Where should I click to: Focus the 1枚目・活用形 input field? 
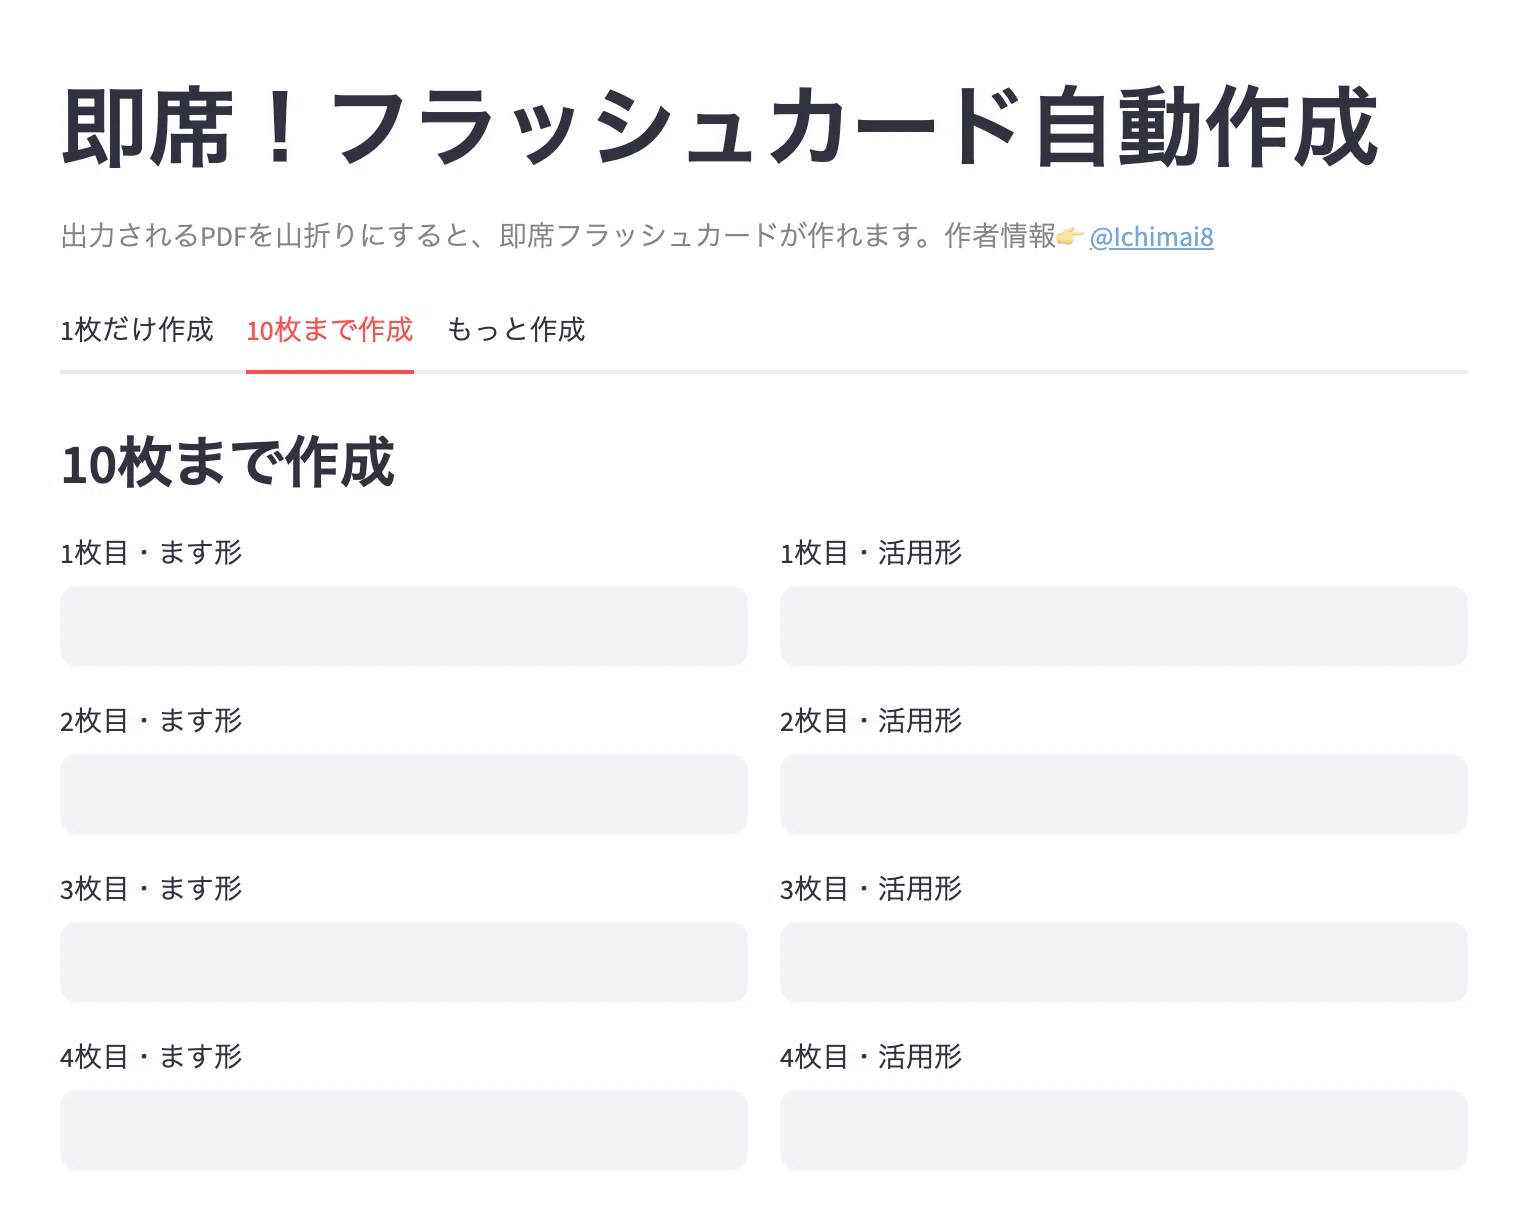point(1124,626)
